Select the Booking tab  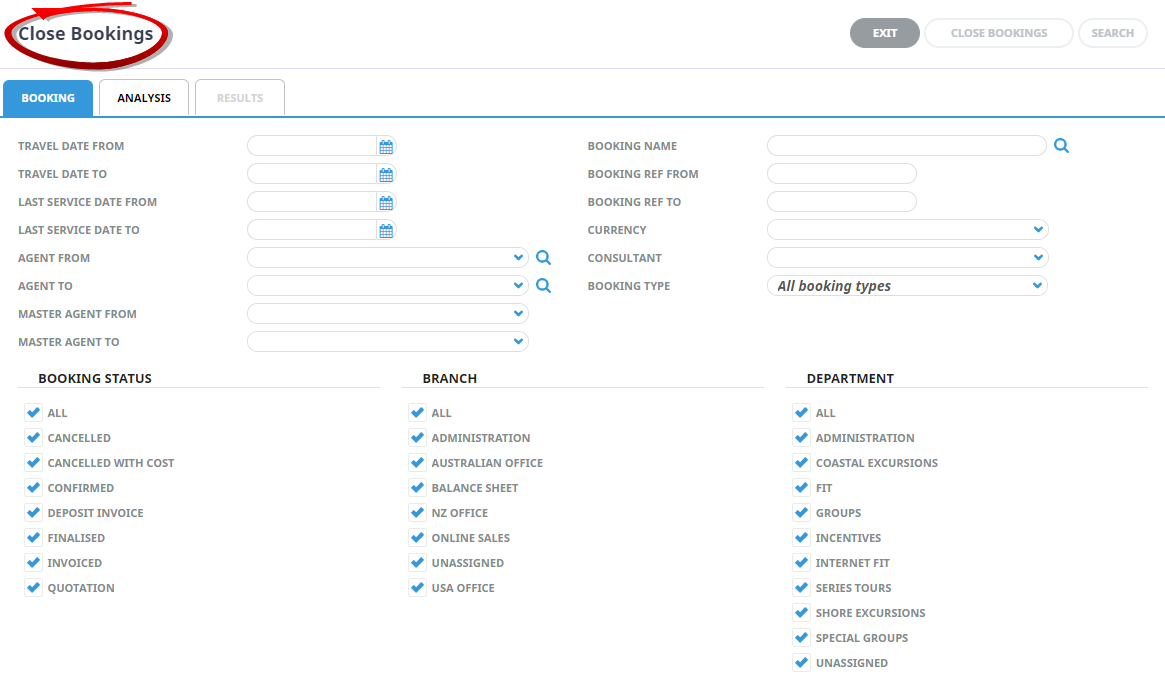[48, 98]
